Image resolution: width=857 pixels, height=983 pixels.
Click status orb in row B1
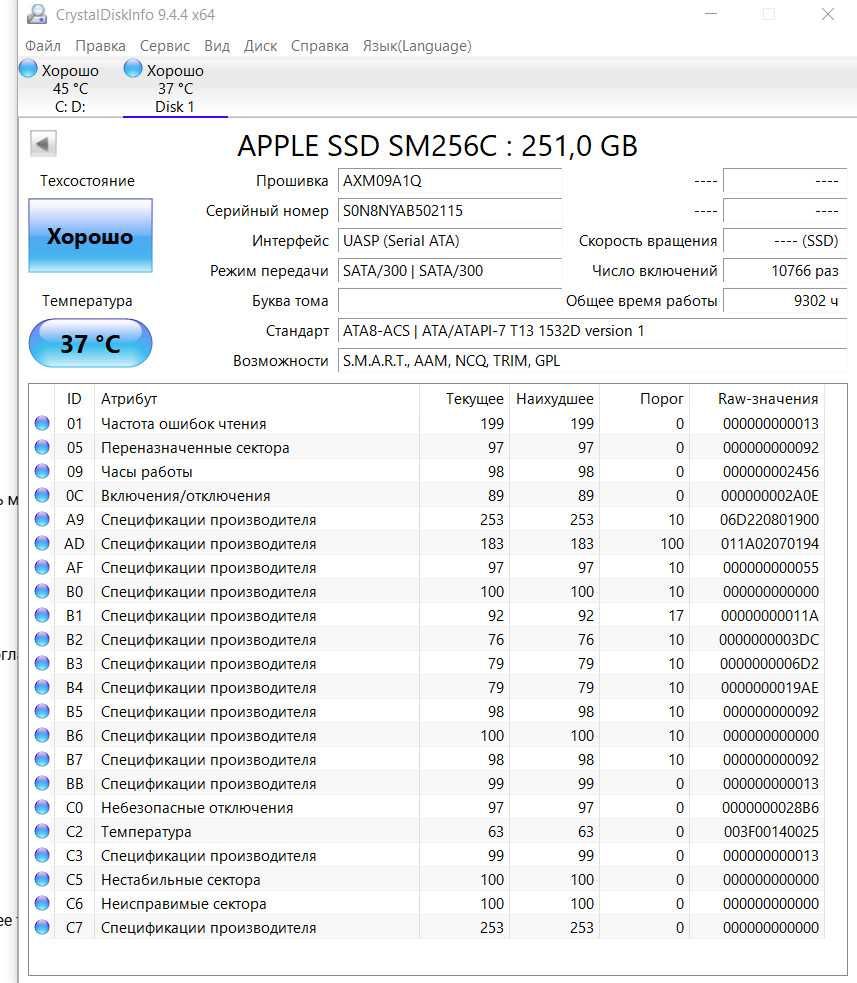42,615
